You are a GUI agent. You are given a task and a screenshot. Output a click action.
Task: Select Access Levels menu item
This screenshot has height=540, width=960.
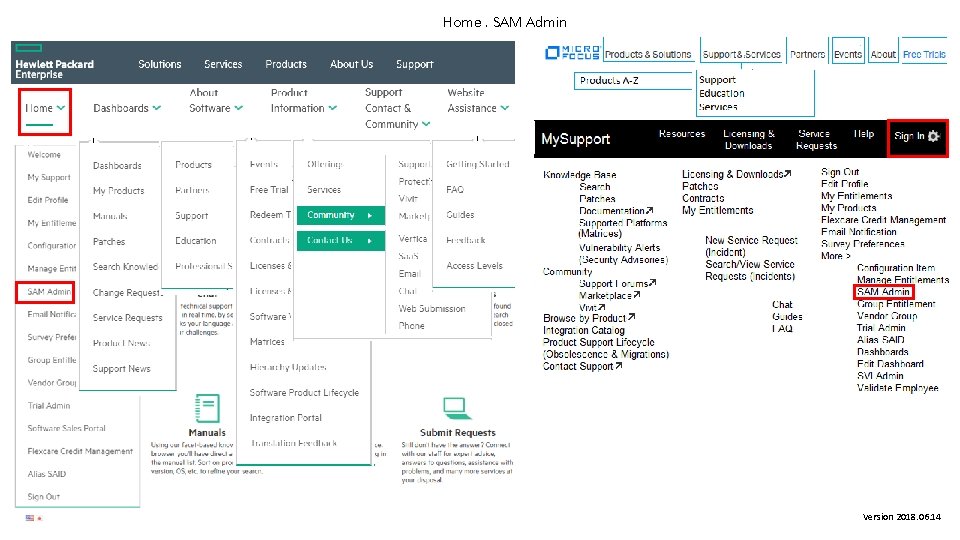tap(474, 266)
